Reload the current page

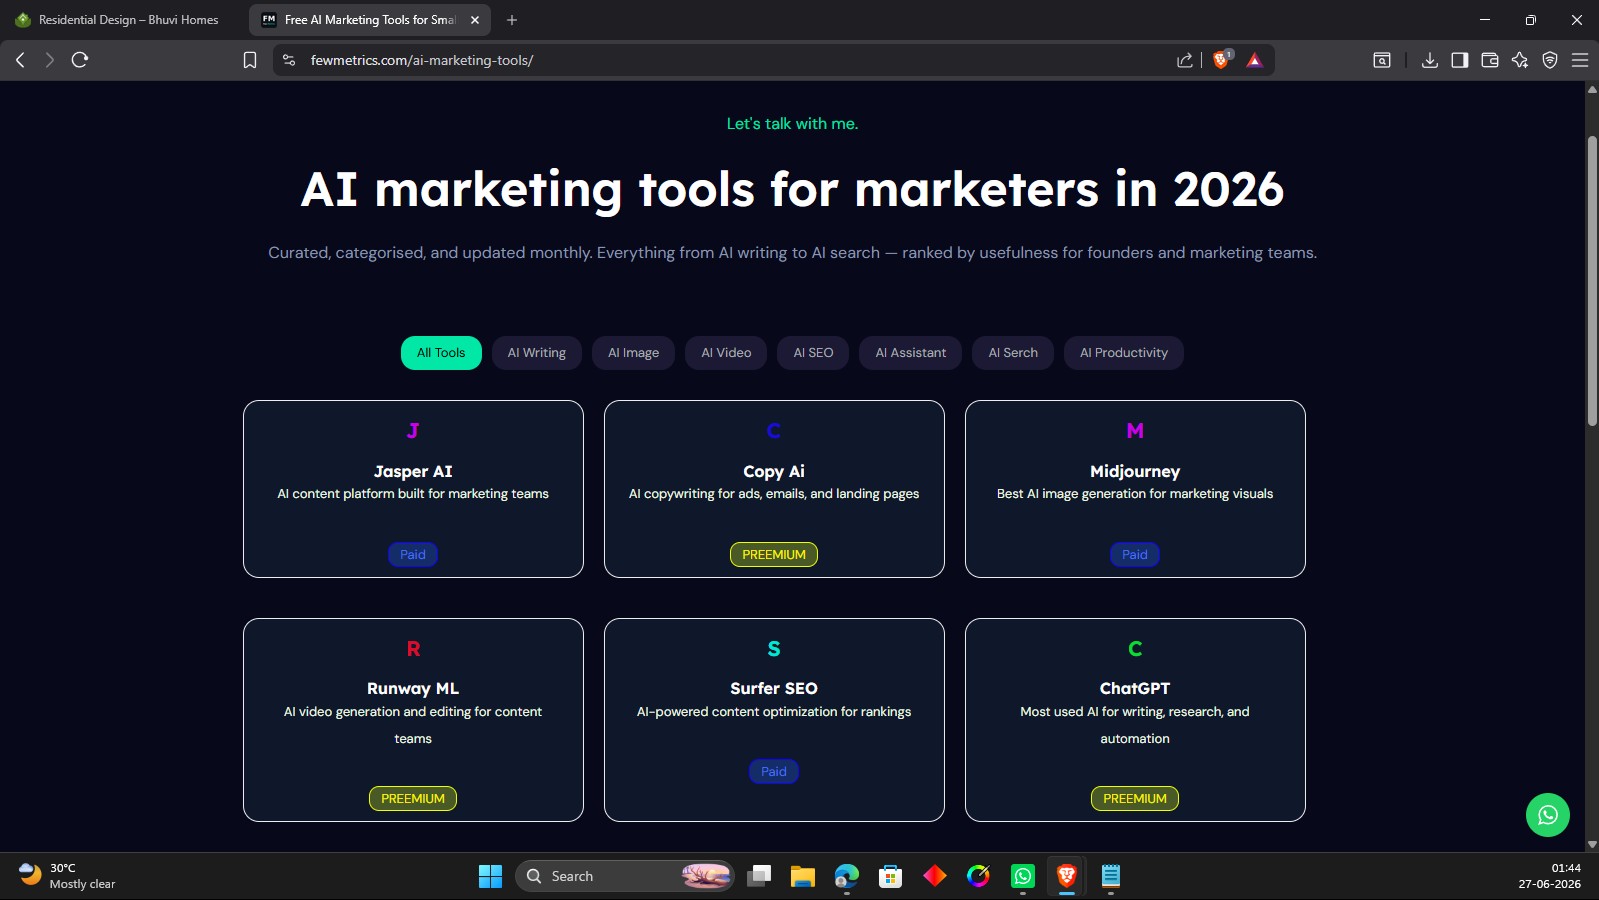80,60
